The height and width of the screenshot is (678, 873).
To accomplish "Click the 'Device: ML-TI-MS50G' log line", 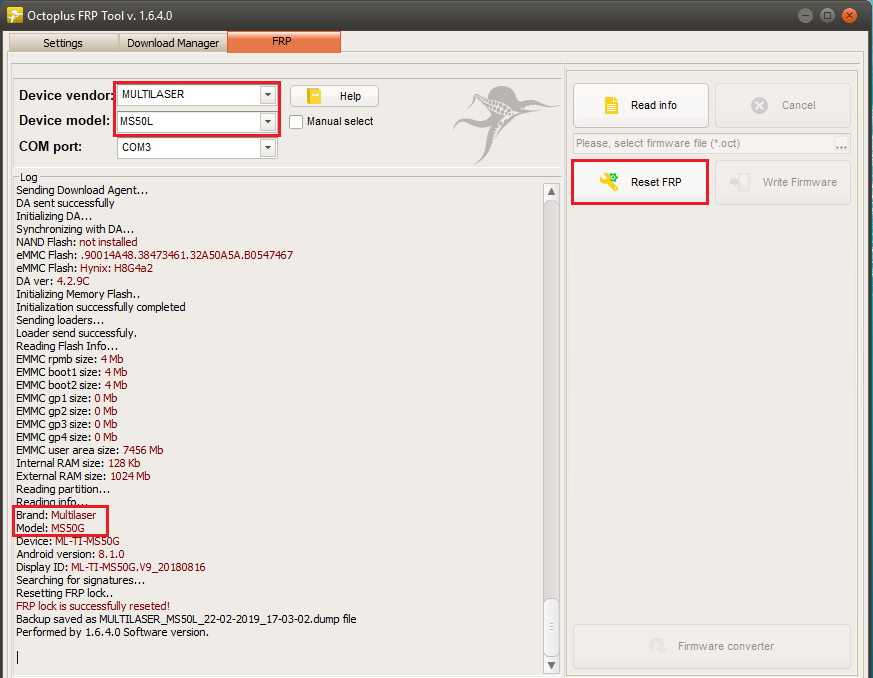I will [68, 541].
